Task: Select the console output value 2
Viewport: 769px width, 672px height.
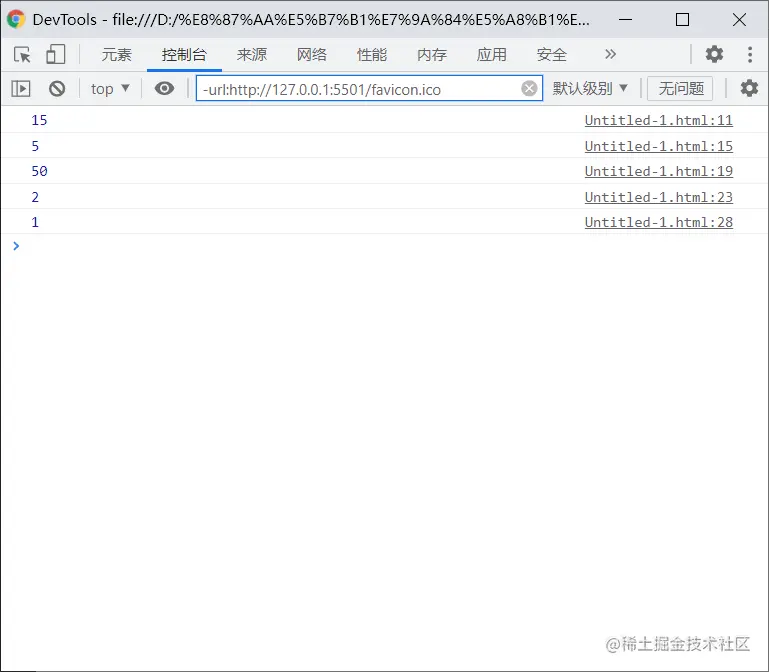Action: point(35,197)
